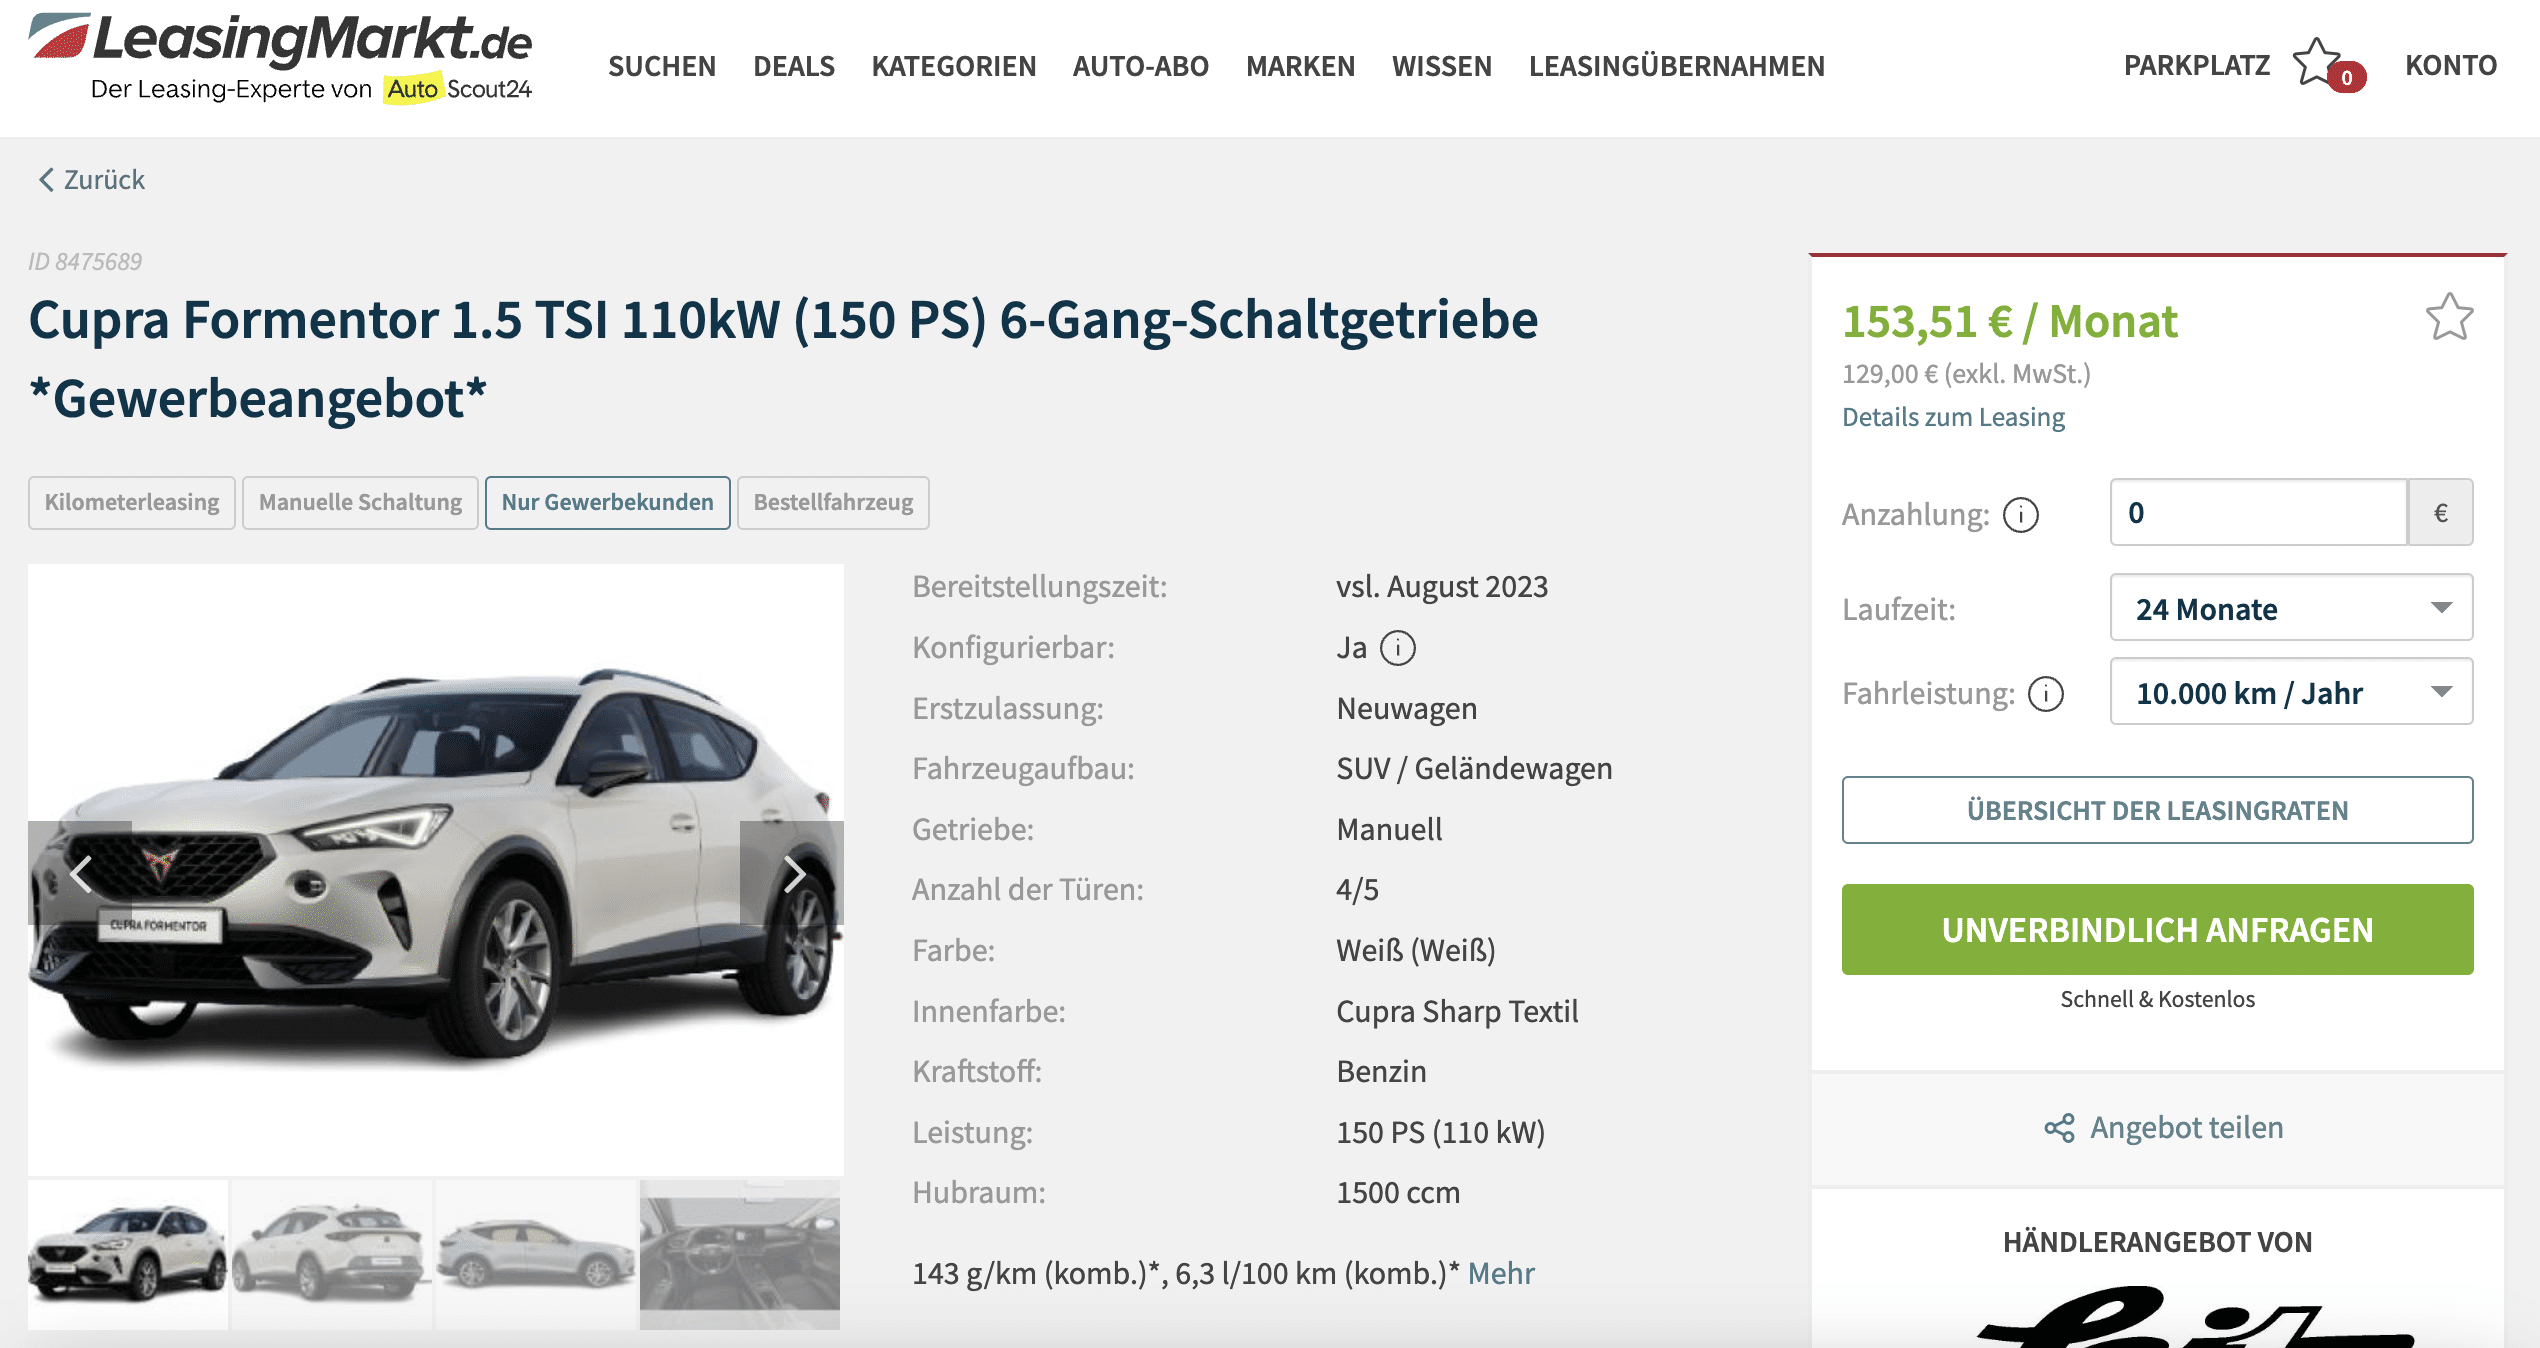2540x1348 pixels.
Task: Open Details zum Leasing link
Action: (1953, 417)
